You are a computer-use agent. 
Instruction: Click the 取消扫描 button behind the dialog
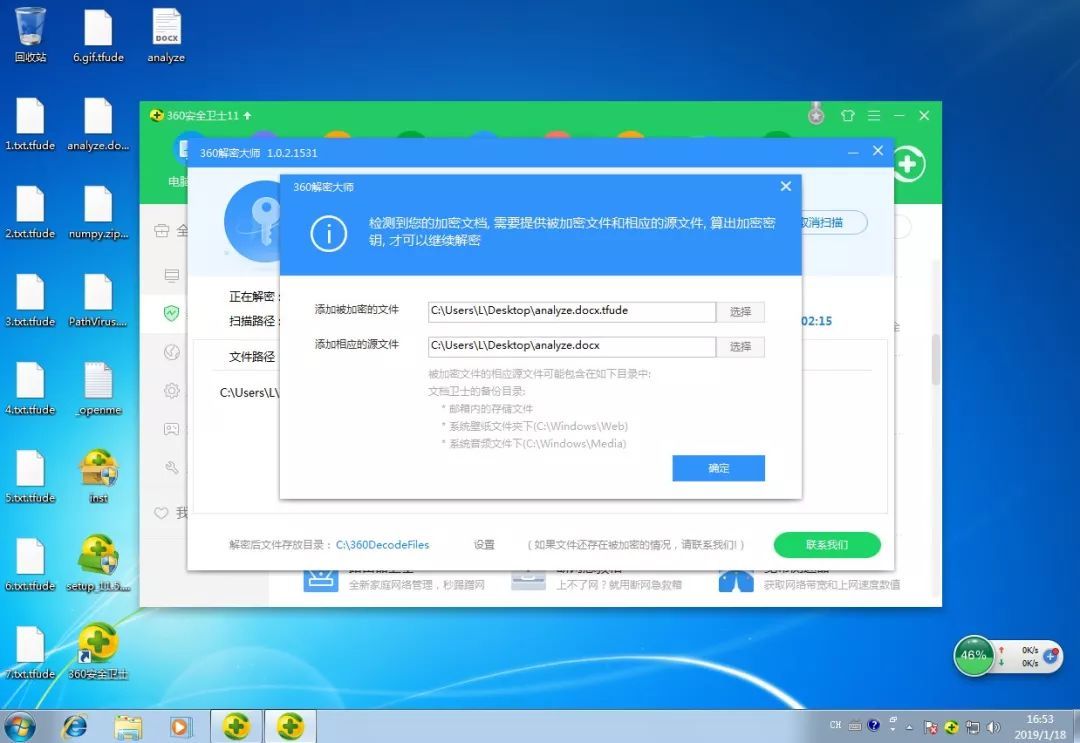[x=833, y=222]
